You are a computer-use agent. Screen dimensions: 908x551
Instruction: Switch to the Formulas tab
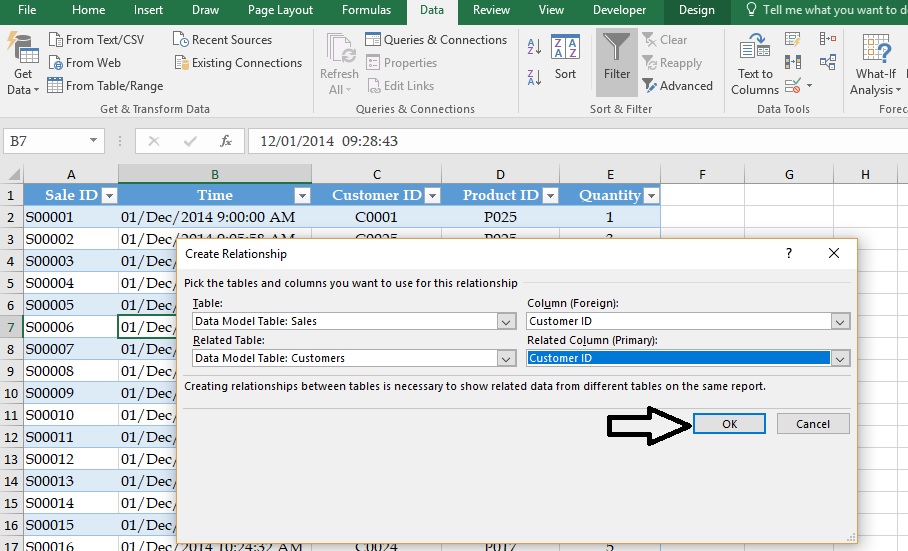coord(367,10)
